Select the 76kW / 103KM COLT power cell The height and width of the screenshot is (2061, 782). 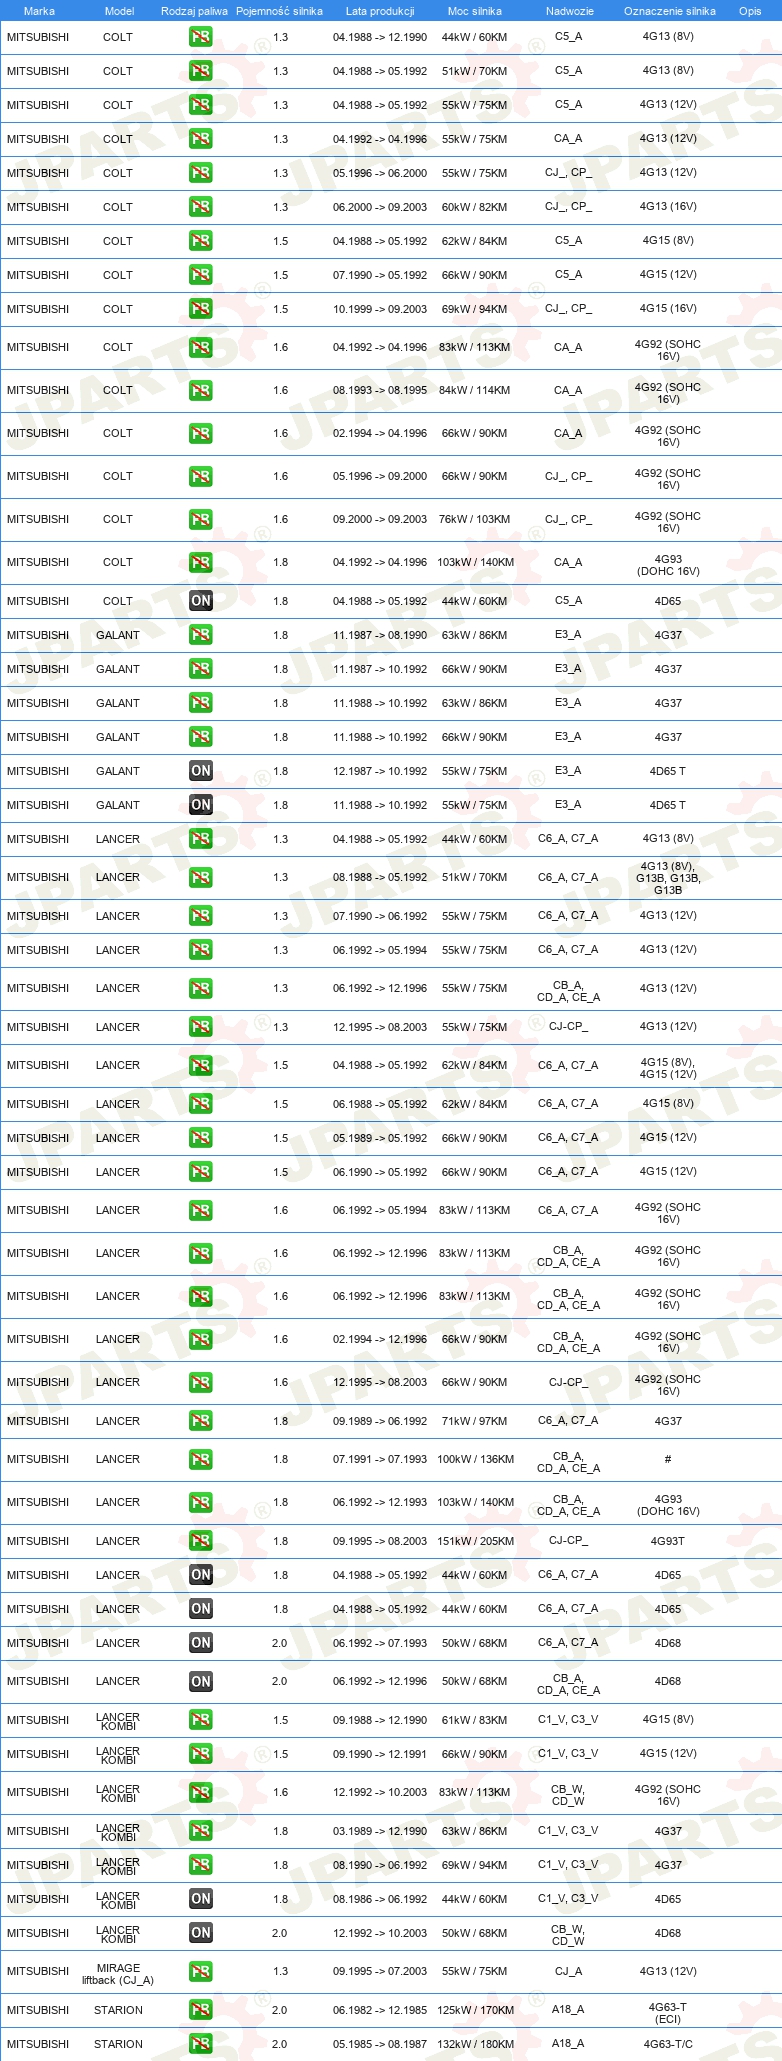point(475,519)
